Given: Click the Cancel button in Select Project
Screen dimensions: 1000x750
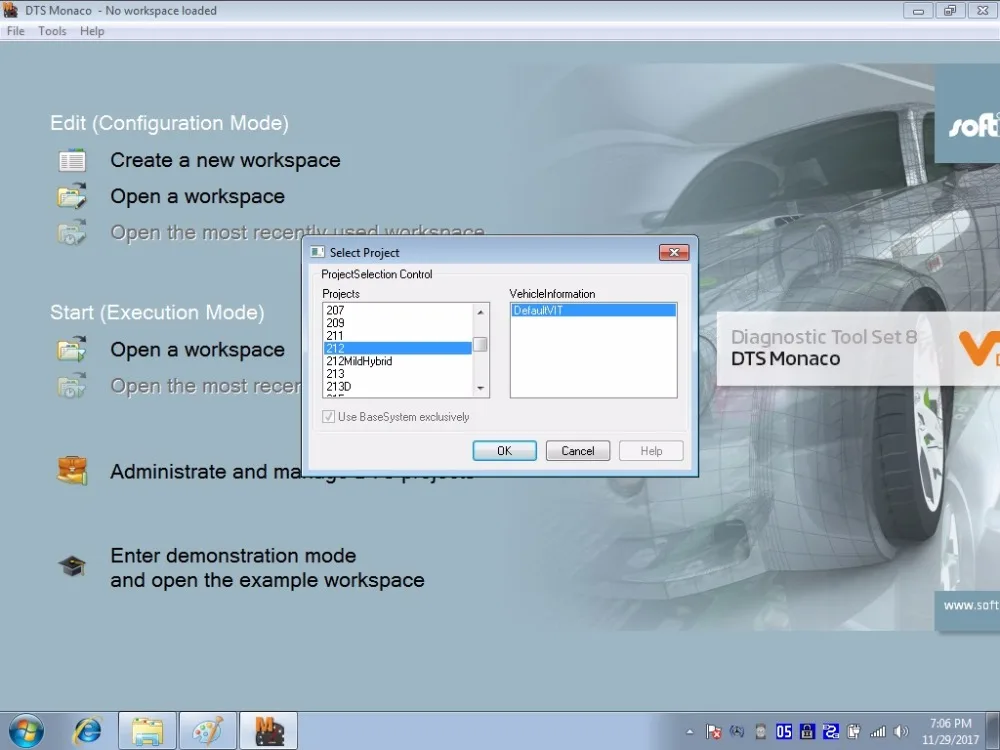Looking at the screenshot, I should 578,451.
